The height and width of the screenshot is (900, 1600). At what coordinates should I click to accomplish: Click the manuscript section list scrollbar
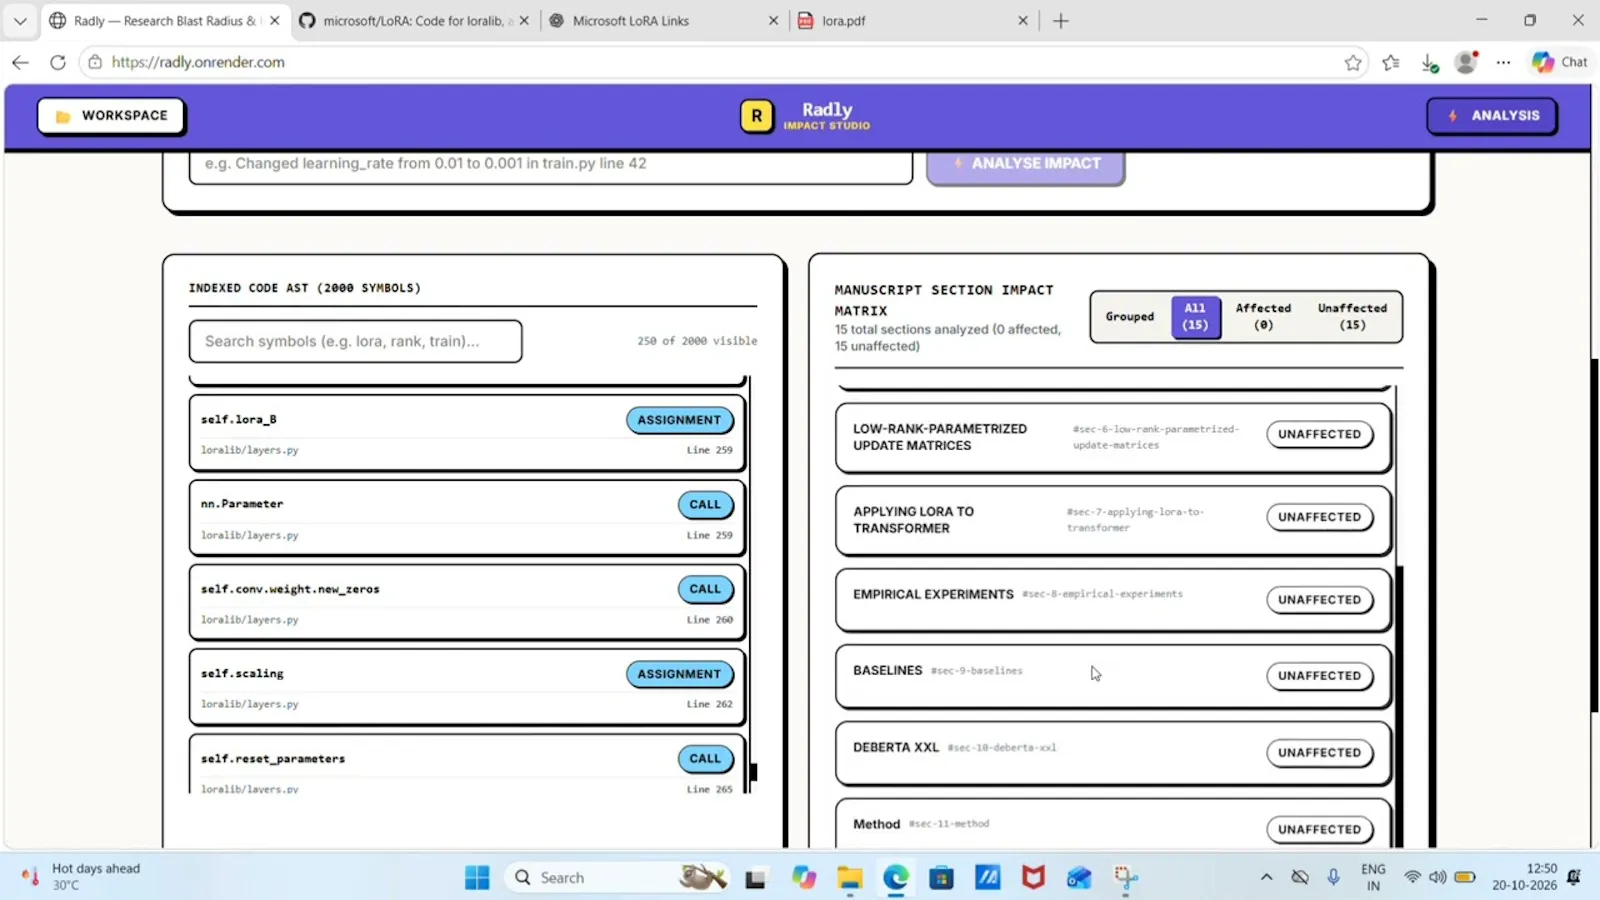(1400, 705)
